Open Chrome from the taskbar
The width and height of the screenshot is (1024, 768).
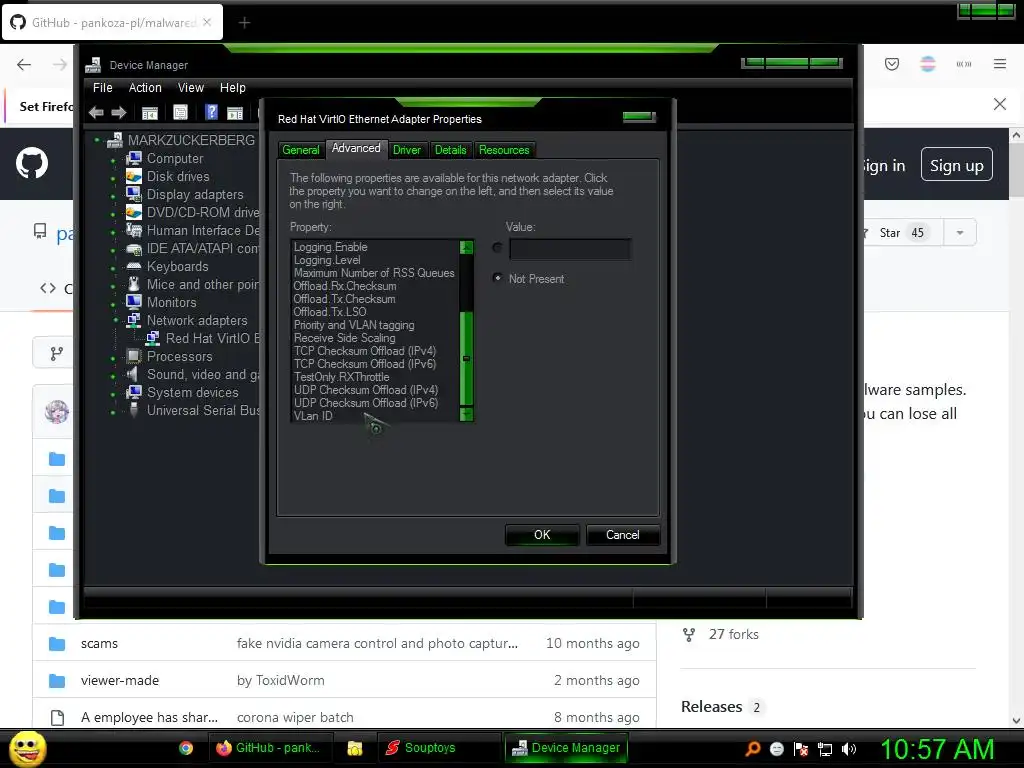[186, 748]
